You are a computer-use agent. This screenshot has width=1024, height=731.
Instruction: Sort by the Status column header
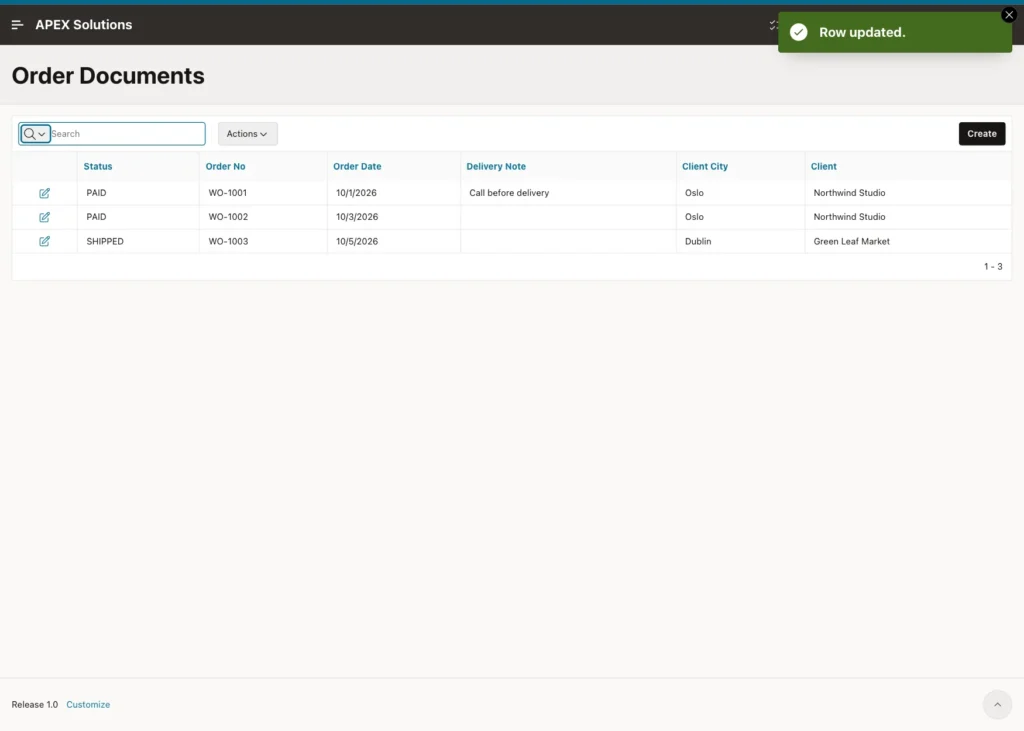point(98,167)
